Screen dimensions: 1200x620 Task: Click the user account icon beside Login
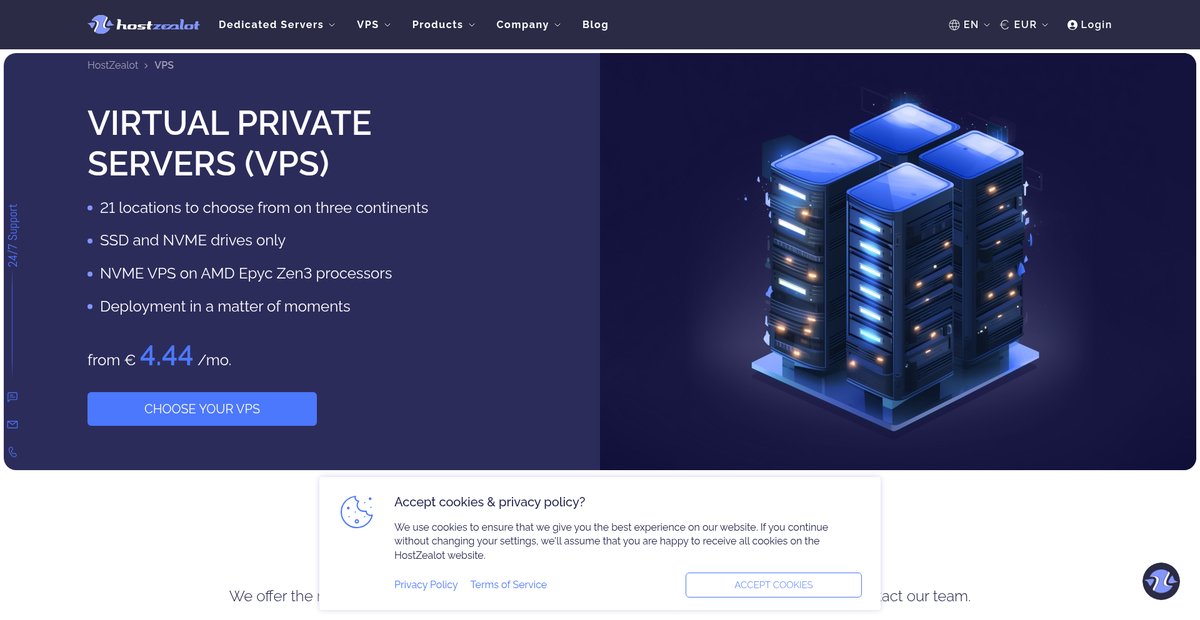click(x=1072, y=25)
